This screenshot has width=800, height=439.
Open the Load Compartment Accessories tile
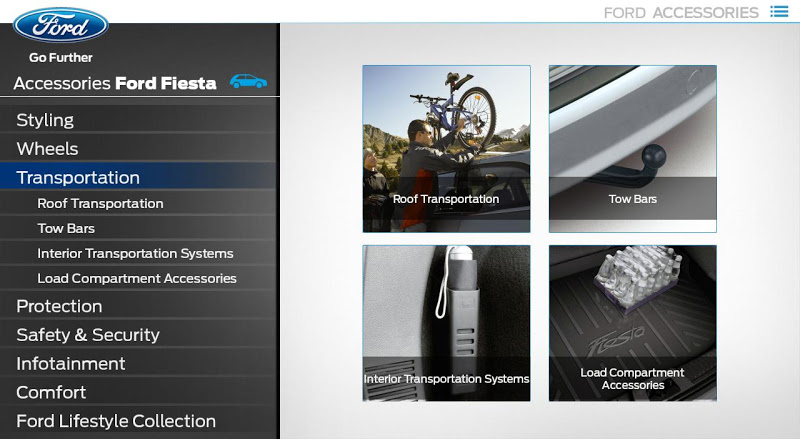coord(633,323)
